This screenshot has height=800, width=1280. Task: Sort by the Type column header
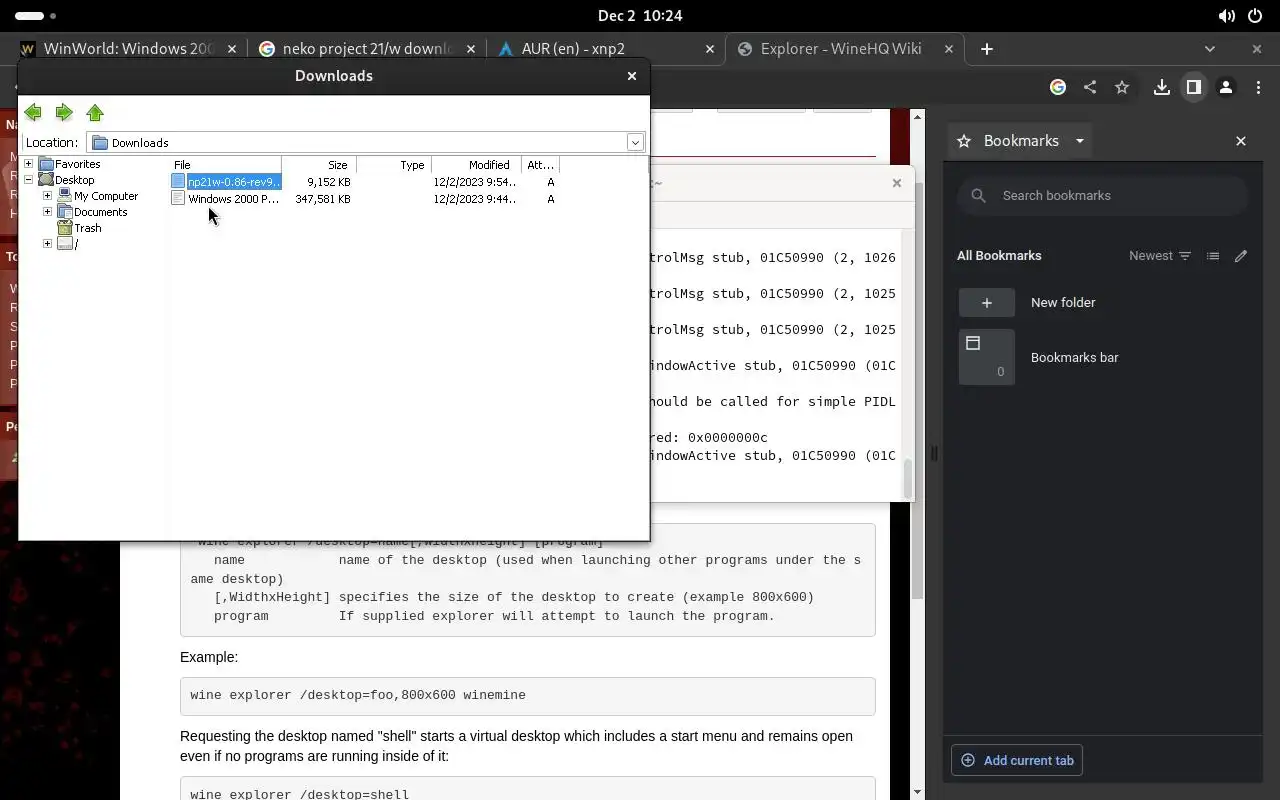pyautogui.click(x=393, y=165)
